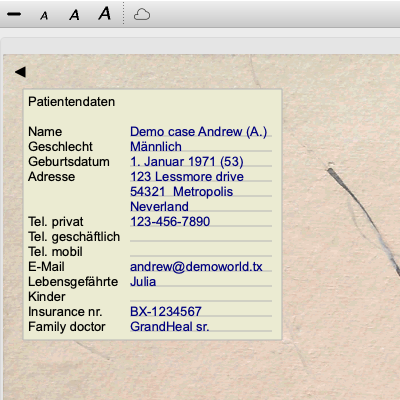Click the empty Kinder field
The height and width of the screenshot is (400, 400).
tap(201, 297)
